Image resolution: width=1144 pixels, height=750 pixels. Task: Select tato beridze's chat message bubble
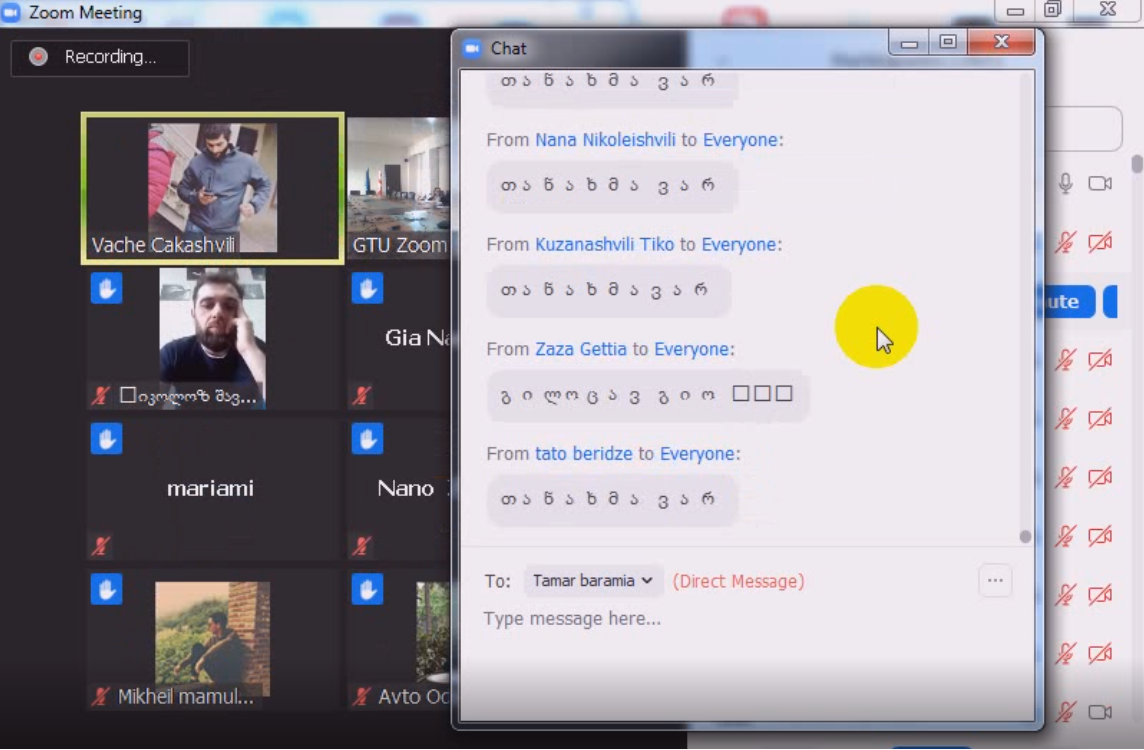pyautogui.click(x=612, y=500)
